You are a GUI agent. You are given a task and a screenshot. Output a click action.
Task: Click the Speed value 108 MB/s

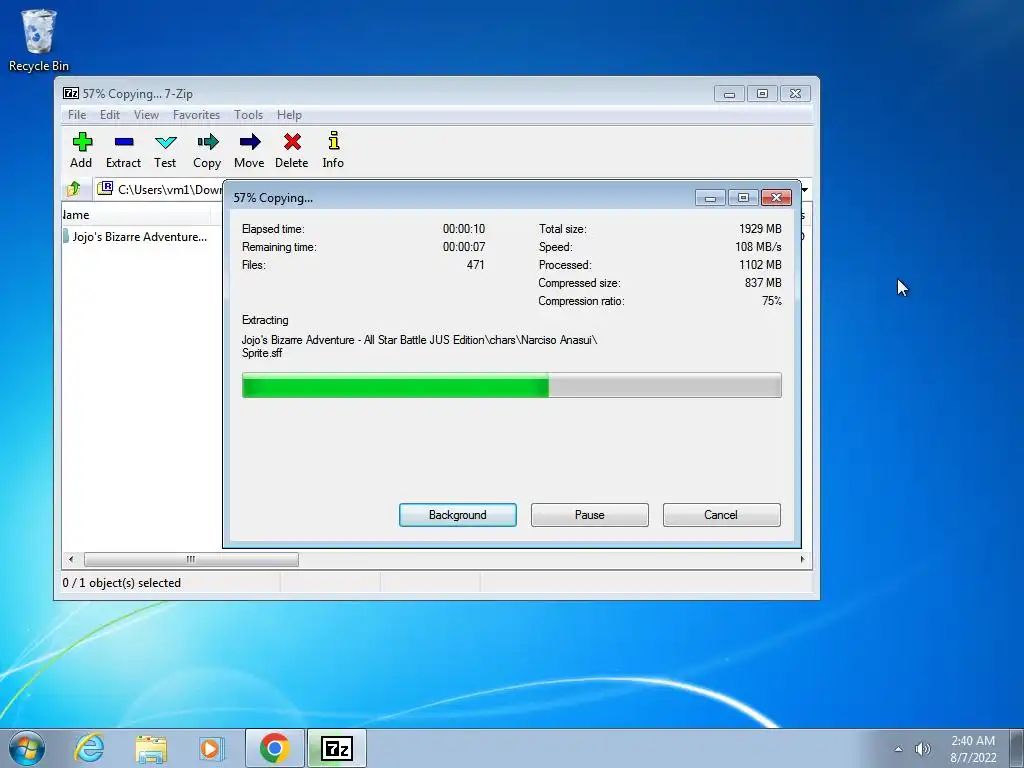coord(758,247)
